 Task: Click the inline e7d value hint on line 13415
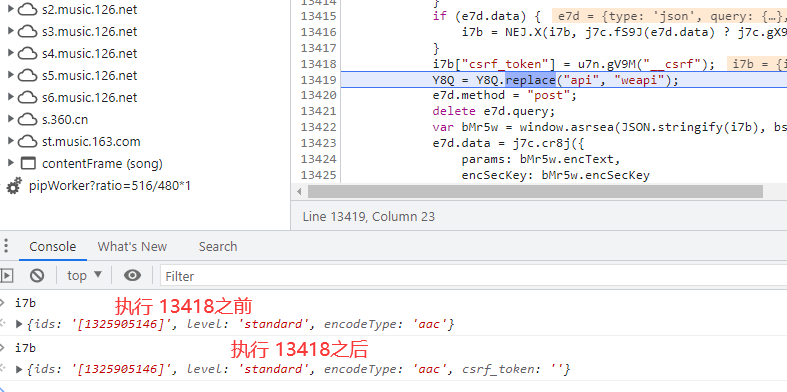click(x=670, y=16)
